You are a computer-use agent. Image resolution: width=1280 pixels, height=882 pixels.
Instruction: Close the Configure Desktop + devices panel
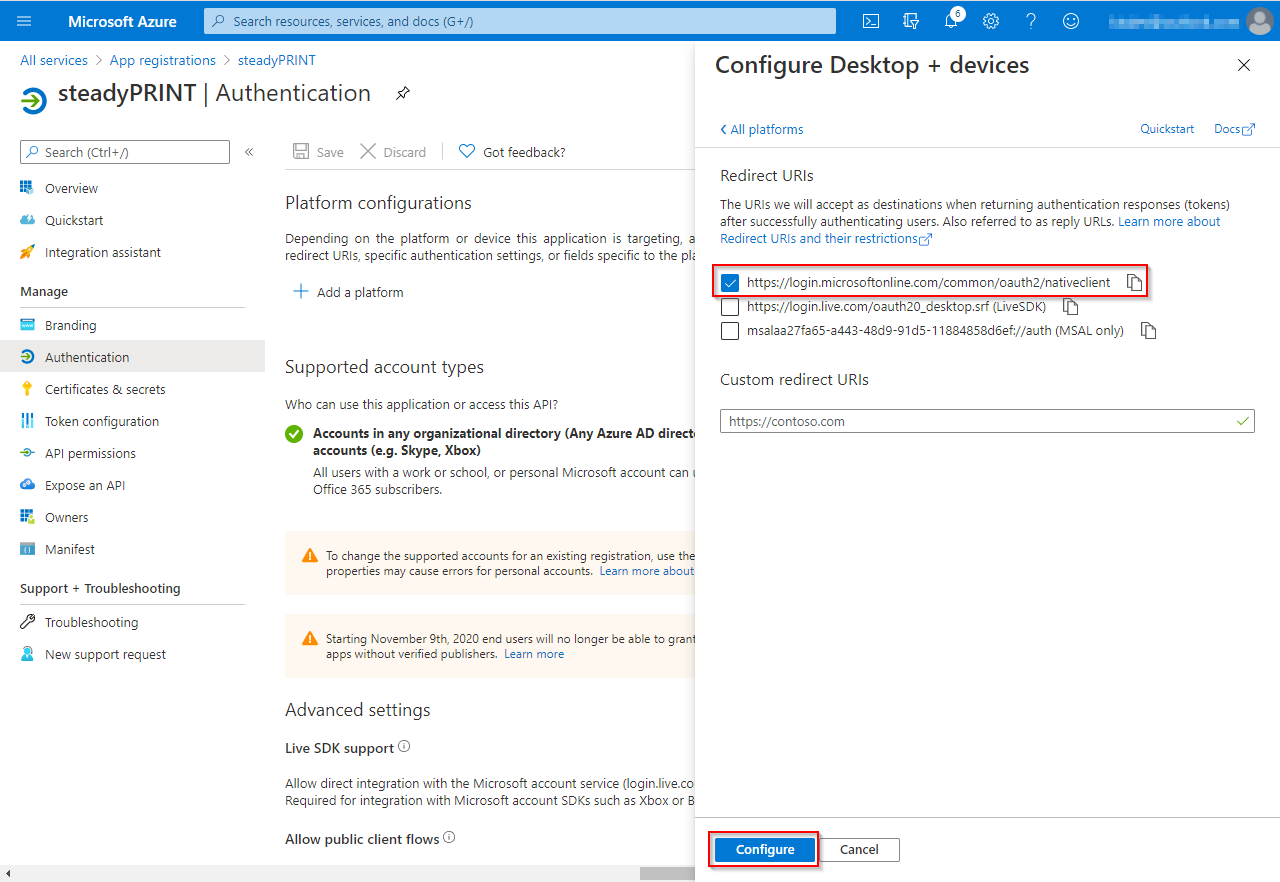(x=1244, y=65)
